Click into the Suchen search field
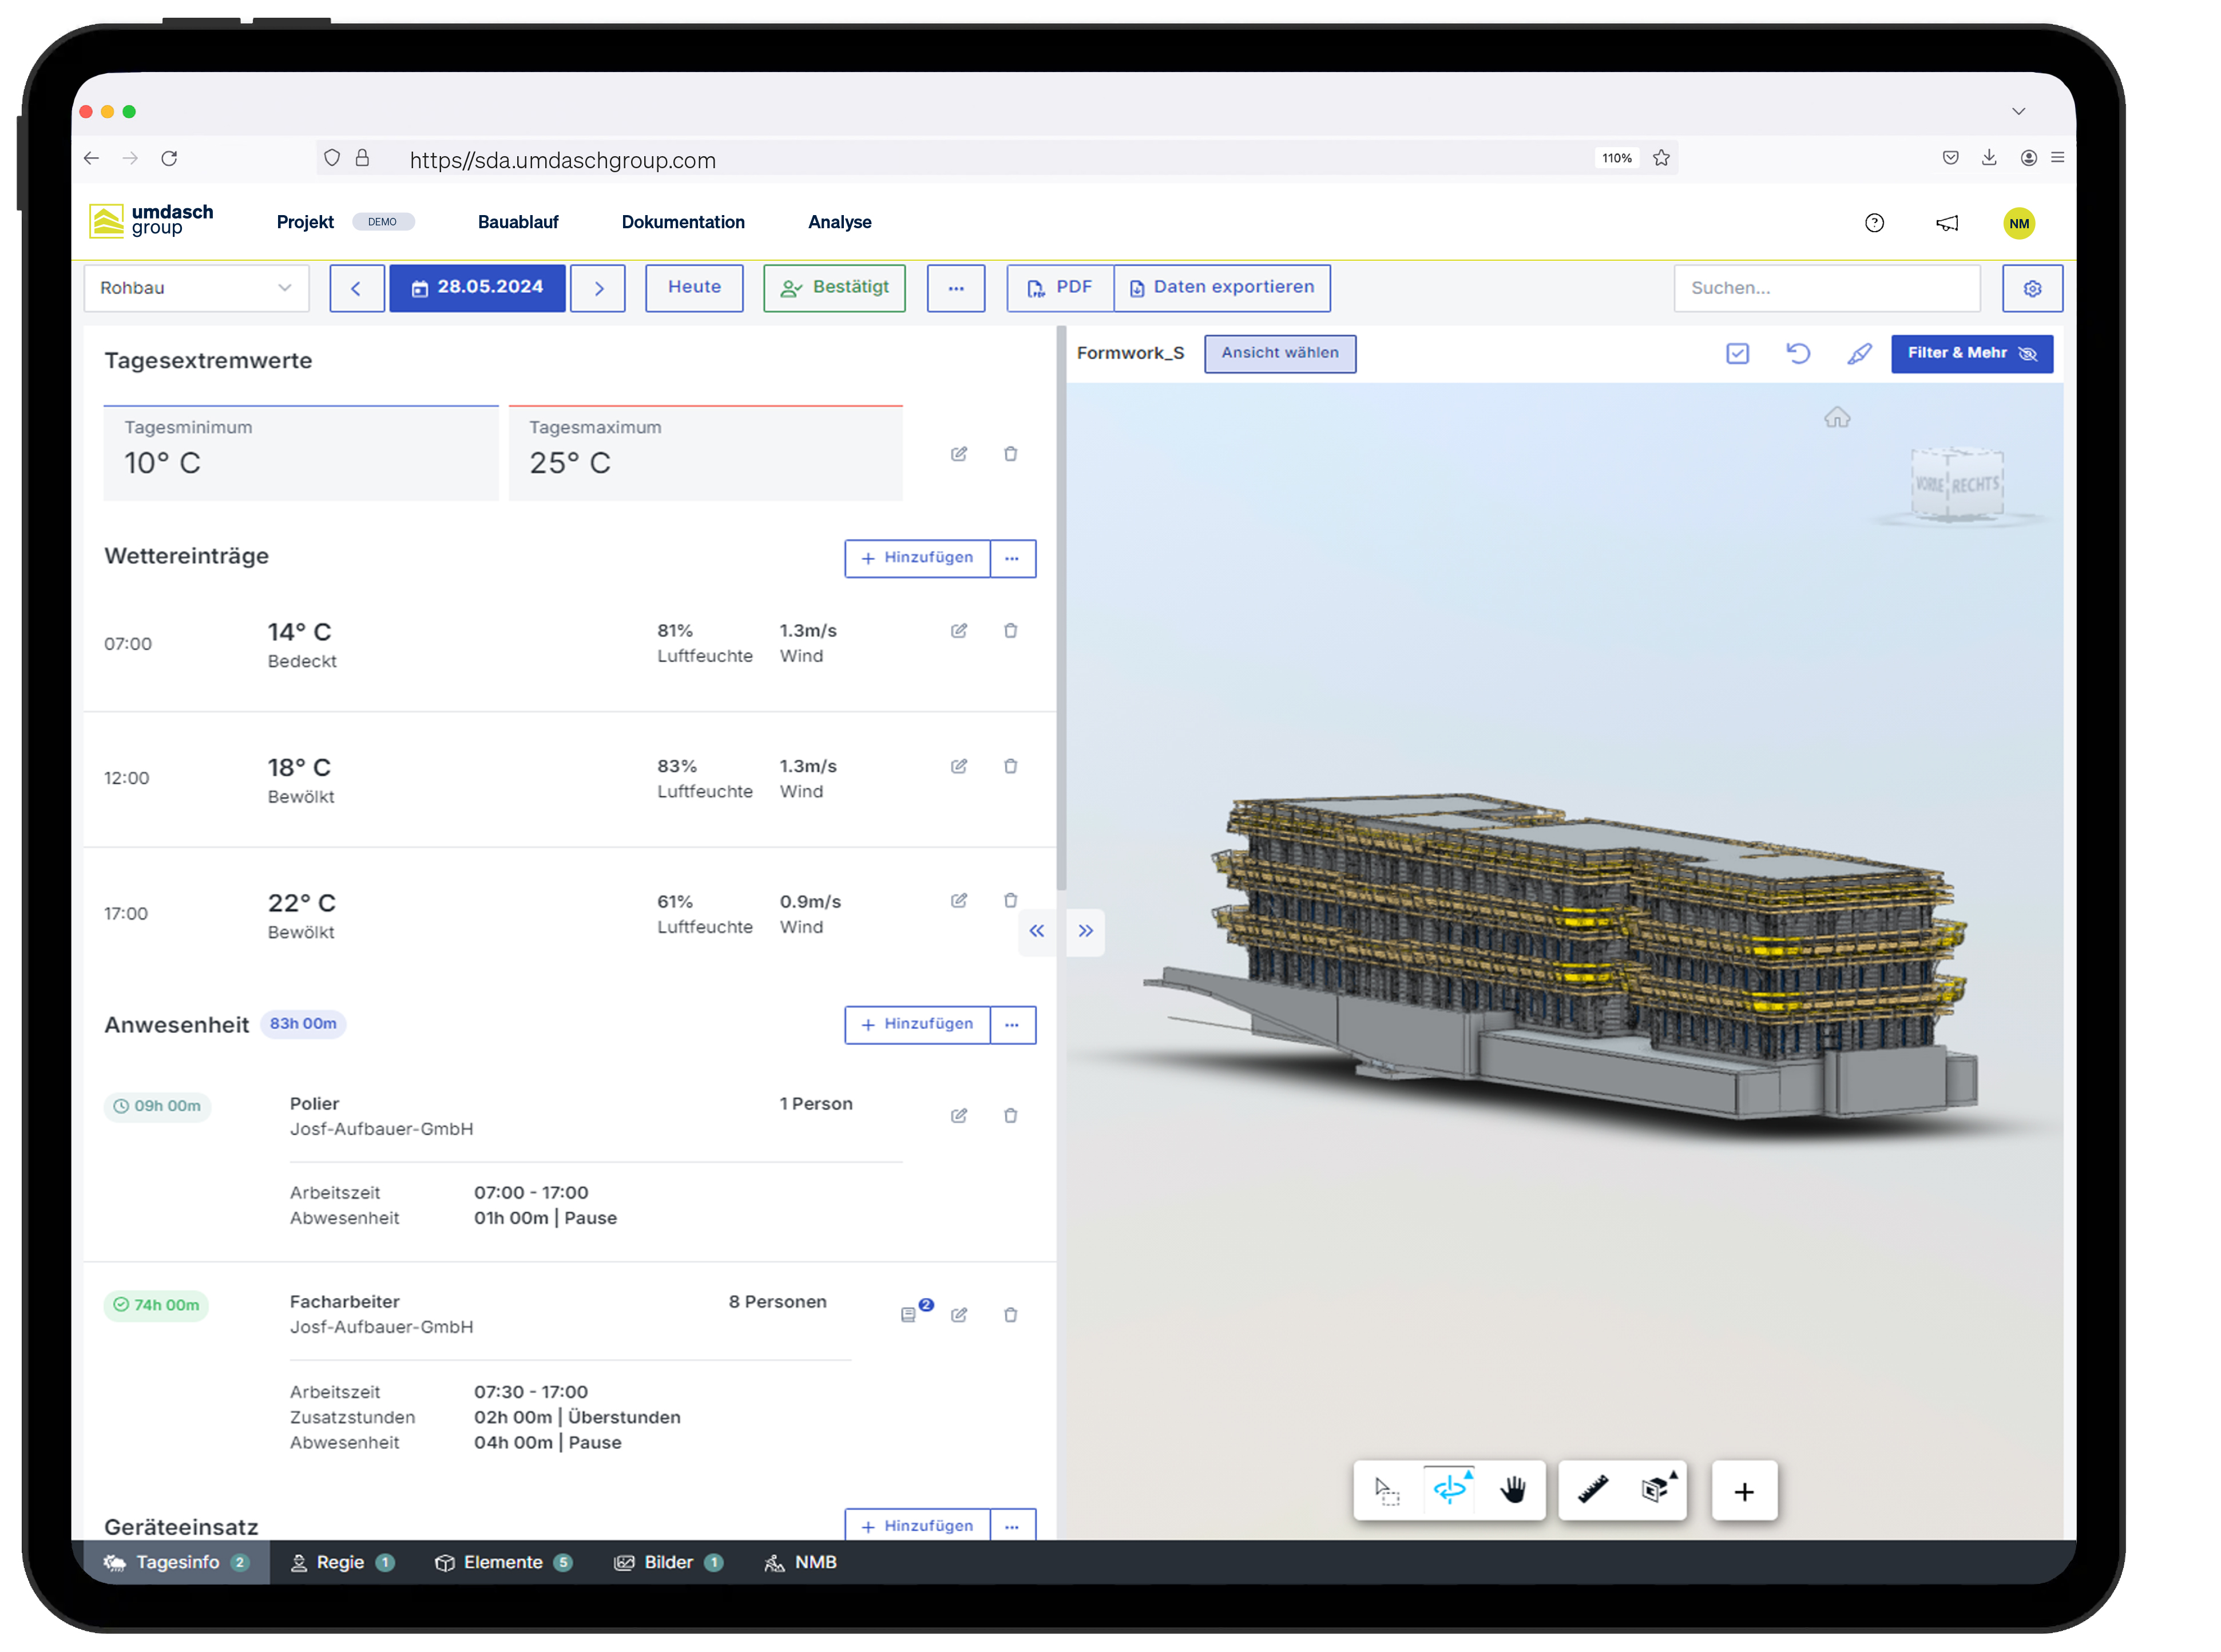This screenshot has height=1652, width=2221. pyautogui.click(x=1827, y=287)
